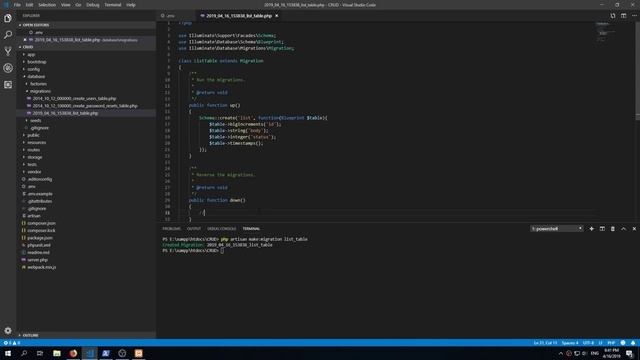This screenshot has width=640, height=360.
Task: Close the list_table.php editor tab
Action: 276,16
